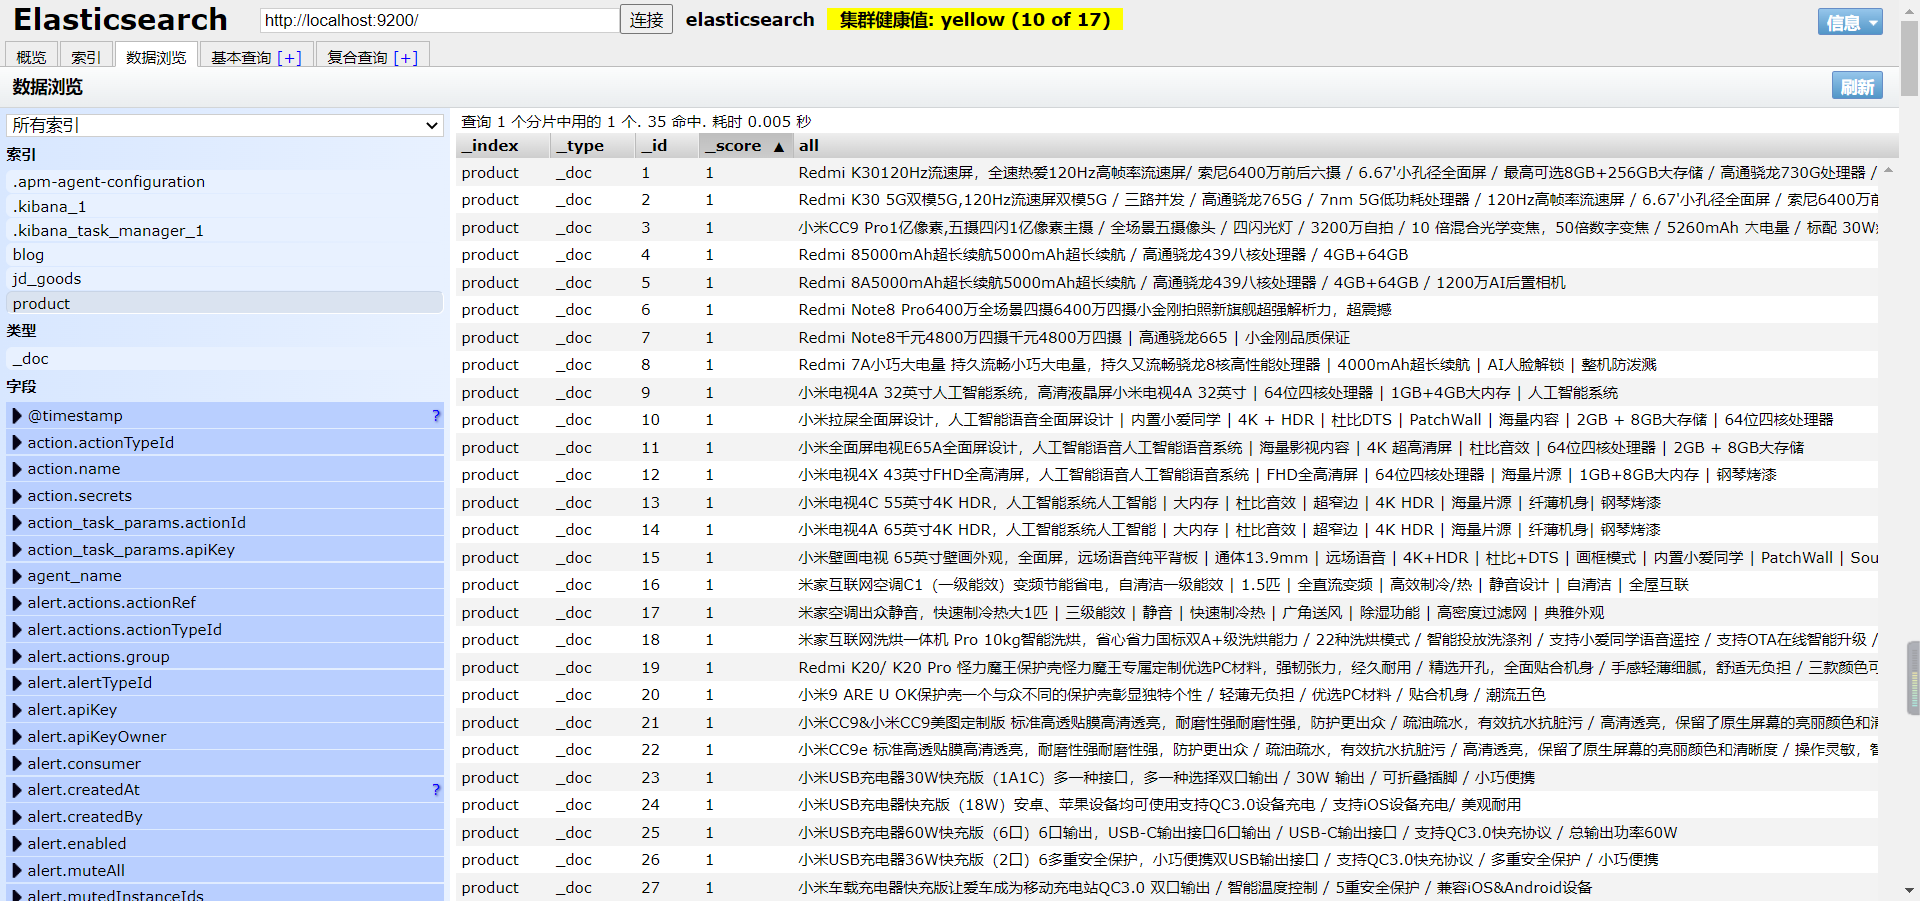Expand the @timestamp field filter
Viewport: 1920px width, 901px height.
tap(17, 416)
